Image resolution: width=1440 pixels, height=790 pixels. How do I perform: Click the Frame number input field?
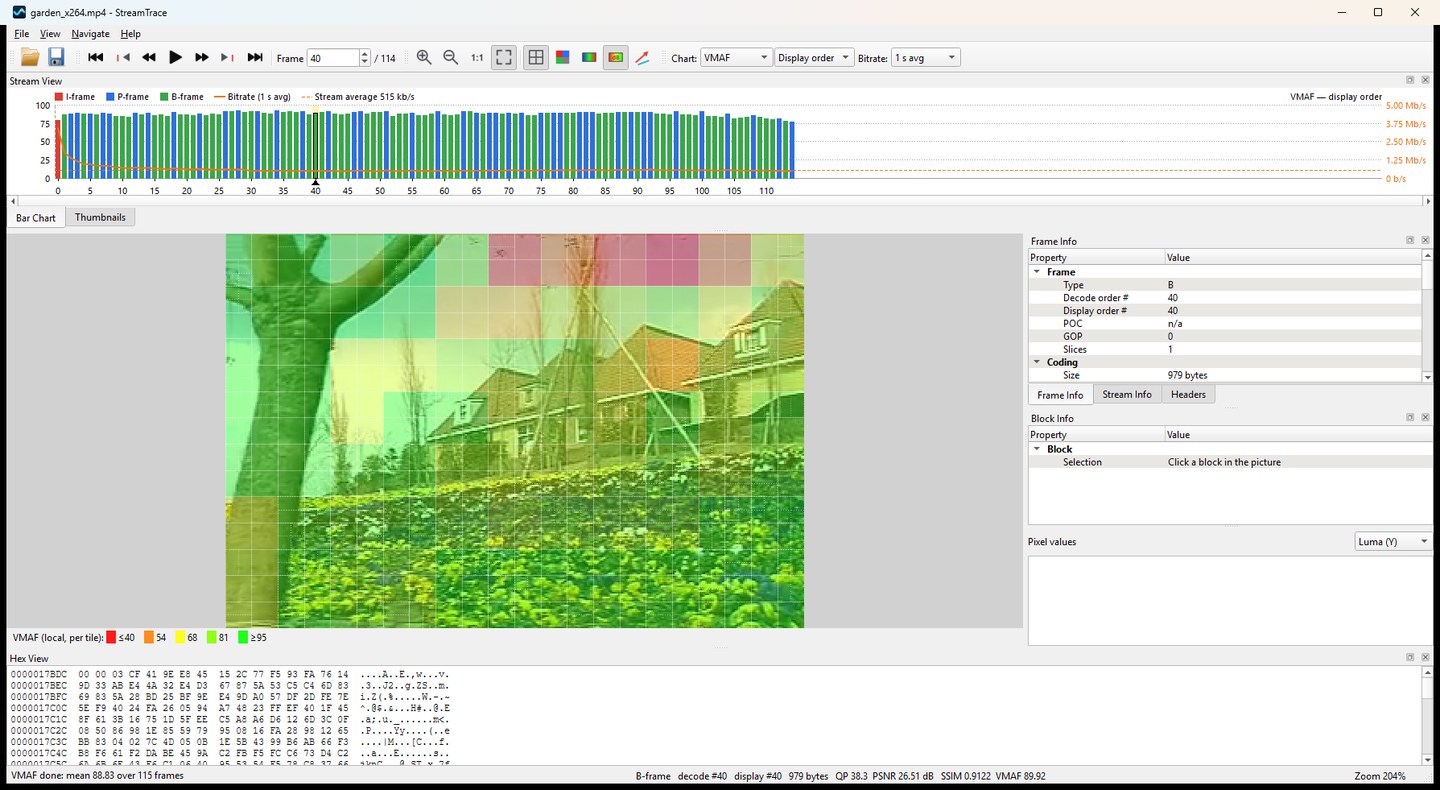coord(332,58)
